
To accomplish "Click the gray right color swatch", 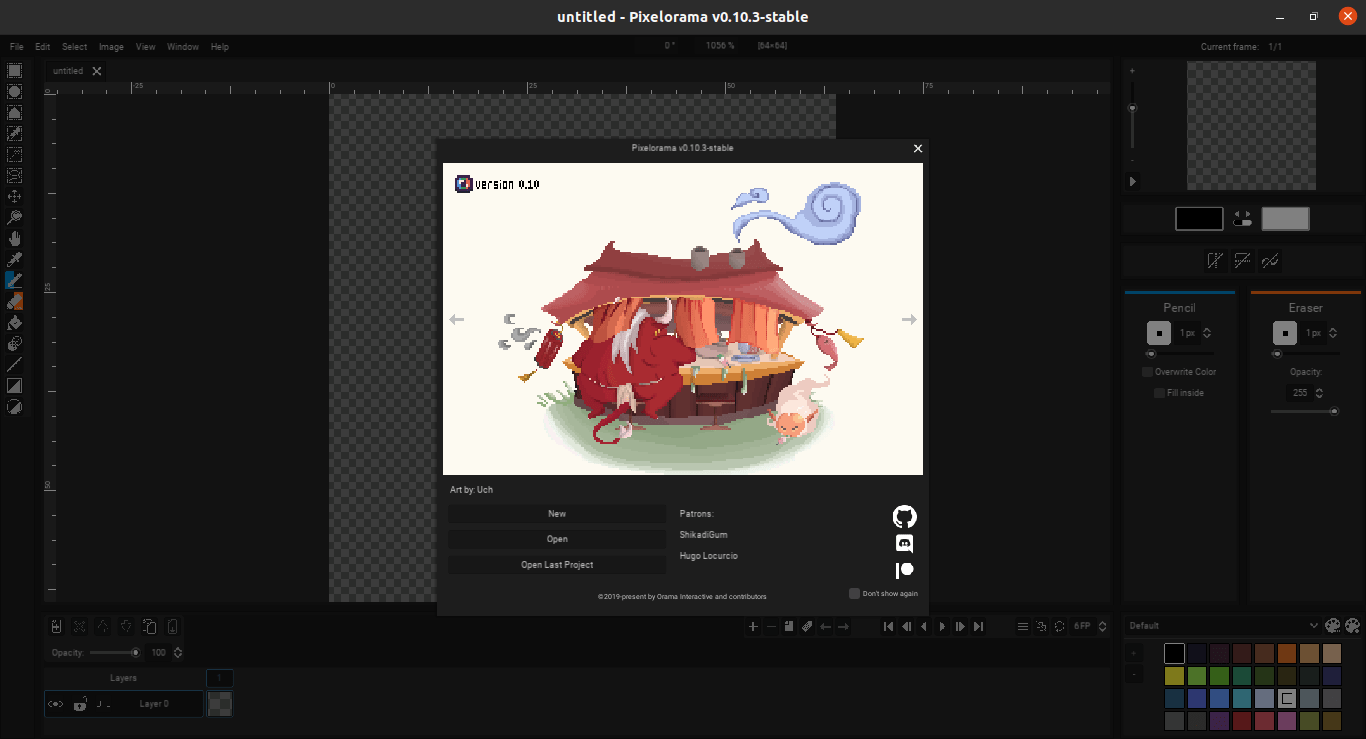I will click(1286, 219).
